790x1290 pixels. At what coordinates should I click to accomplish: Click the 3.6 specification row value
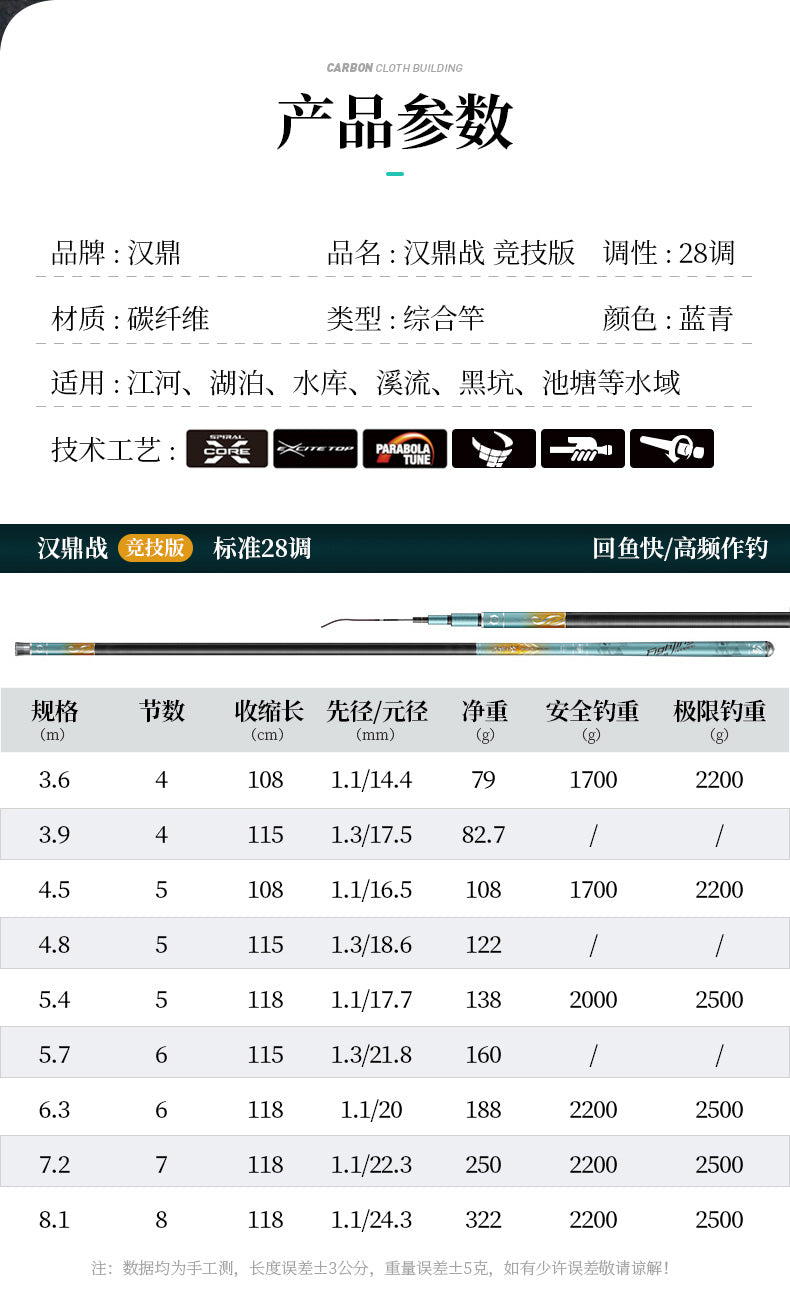[54, 780]
